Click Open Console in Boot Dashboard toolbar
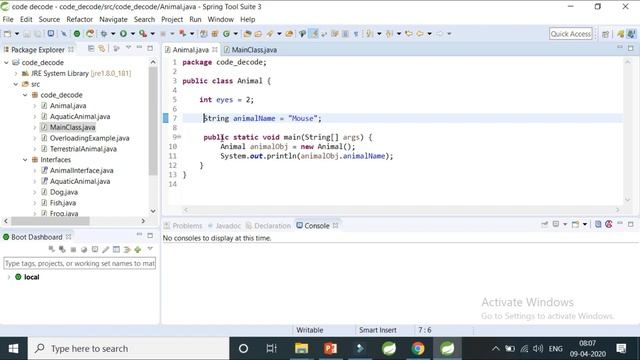The image size is (640, 360). tap(95, 249)
